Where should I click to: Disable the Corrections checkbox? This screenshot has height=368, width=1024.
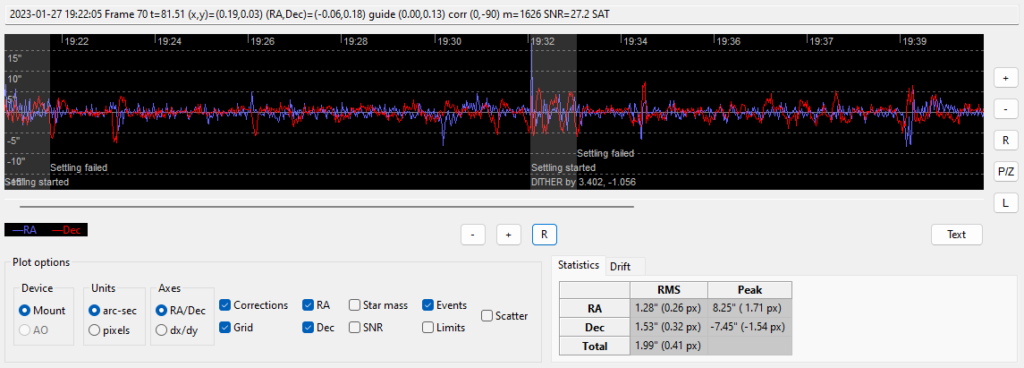(224, 305)
